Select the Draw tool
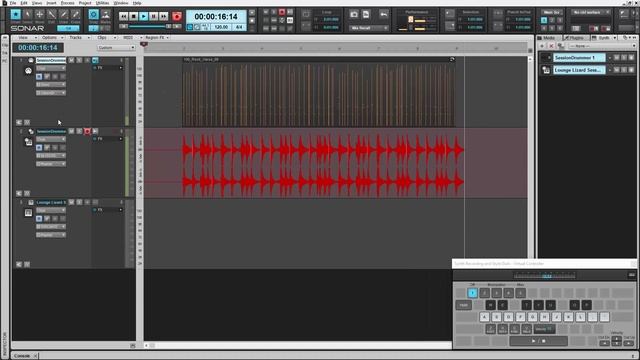The width and height of the screenshot is (640, 360). pyautogui.click(x=63, y=15)
